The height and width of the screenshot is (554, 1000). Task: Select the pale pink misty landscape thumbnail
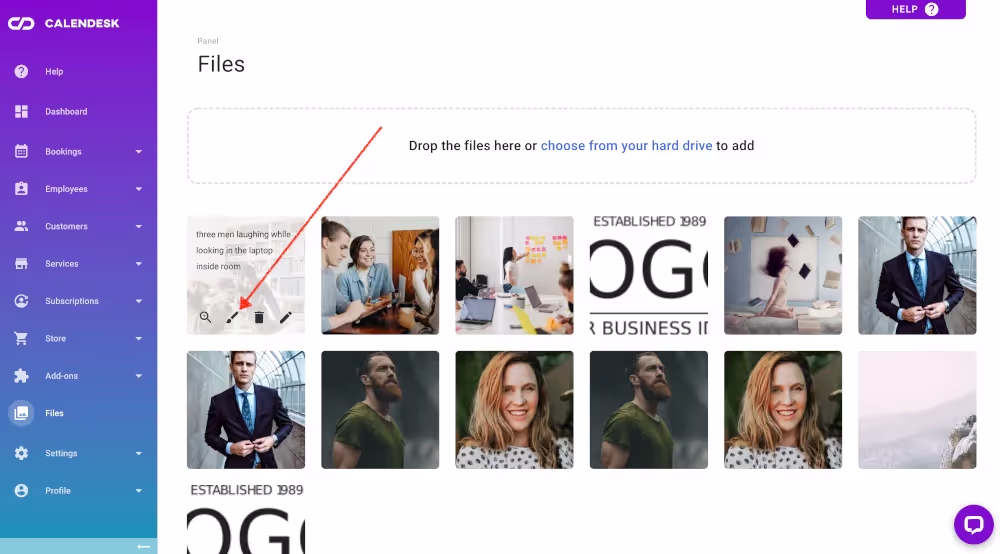point(917,410)
